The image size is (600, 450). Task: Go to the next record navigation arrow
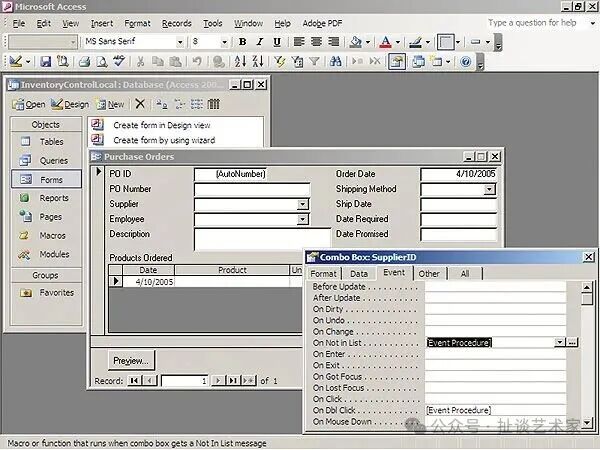tap(218, 381)
